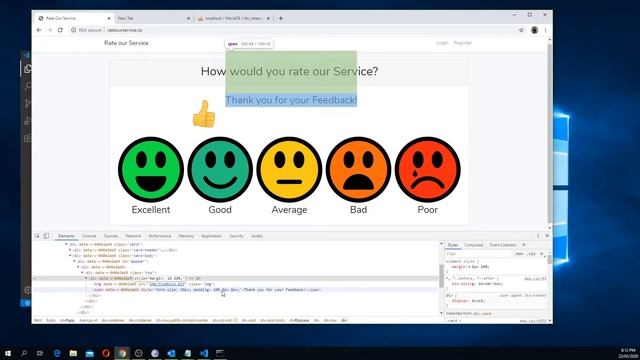Open the thumbs gif src link in Elements
The width and height of the screenshot is (640, 360).
(167, 284)
